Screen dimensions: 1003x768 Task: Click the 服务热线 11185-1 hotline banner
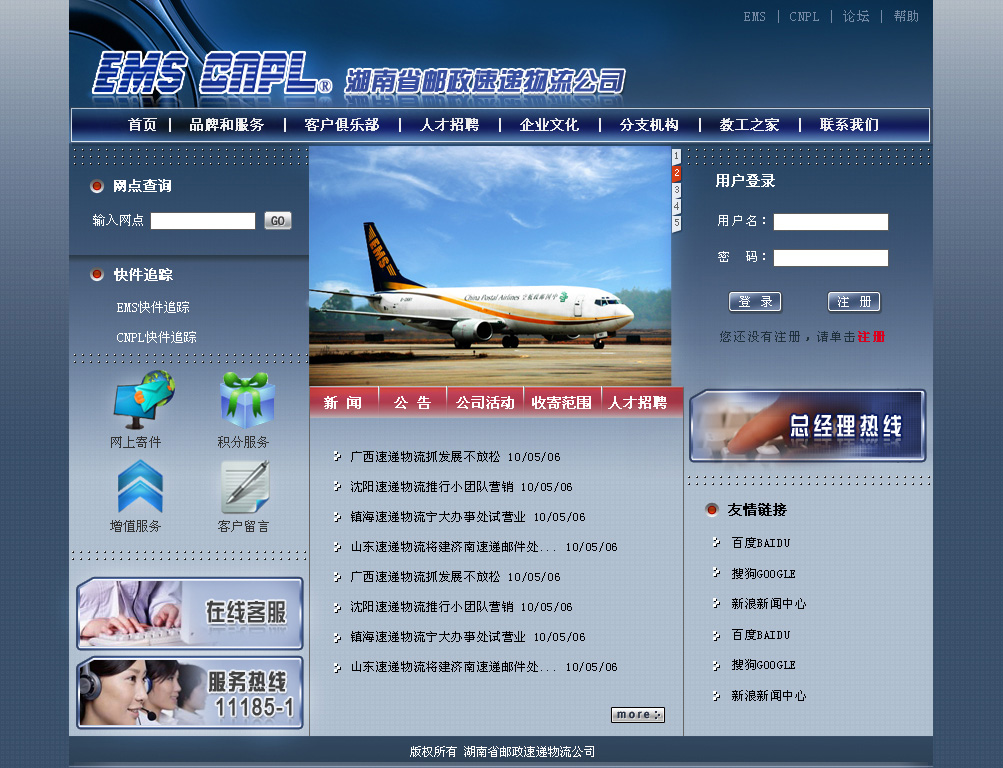coord(190,693)
